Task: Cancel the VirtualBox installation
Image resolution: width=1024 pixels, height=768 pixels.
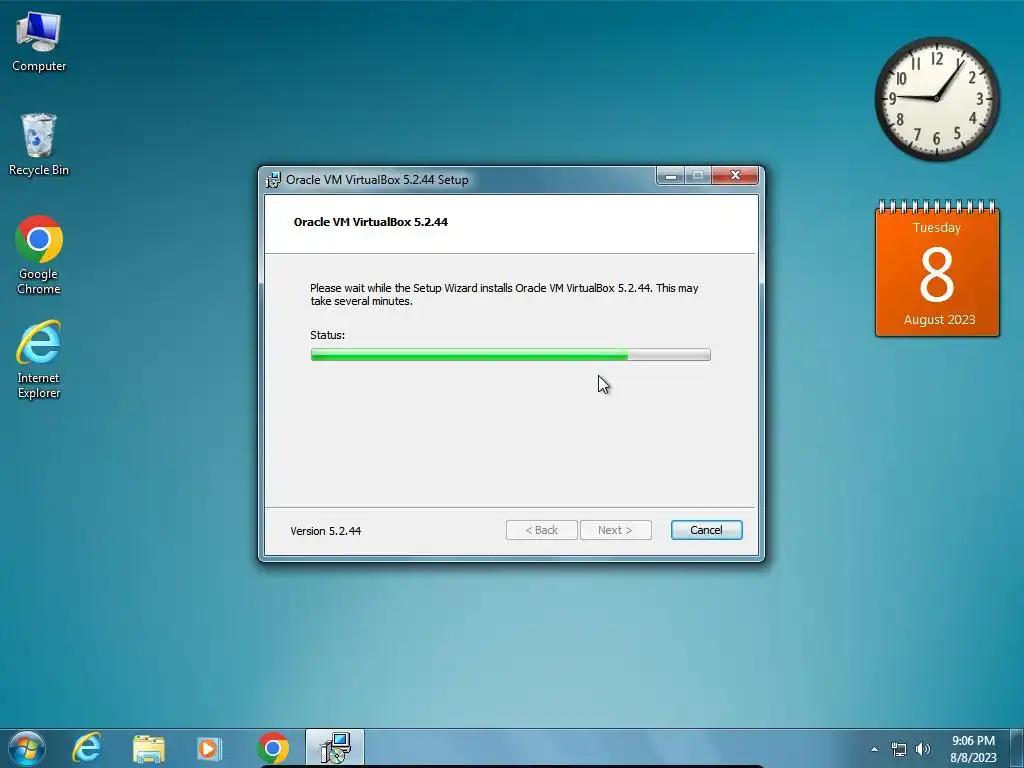Action: tap(706, 530)
